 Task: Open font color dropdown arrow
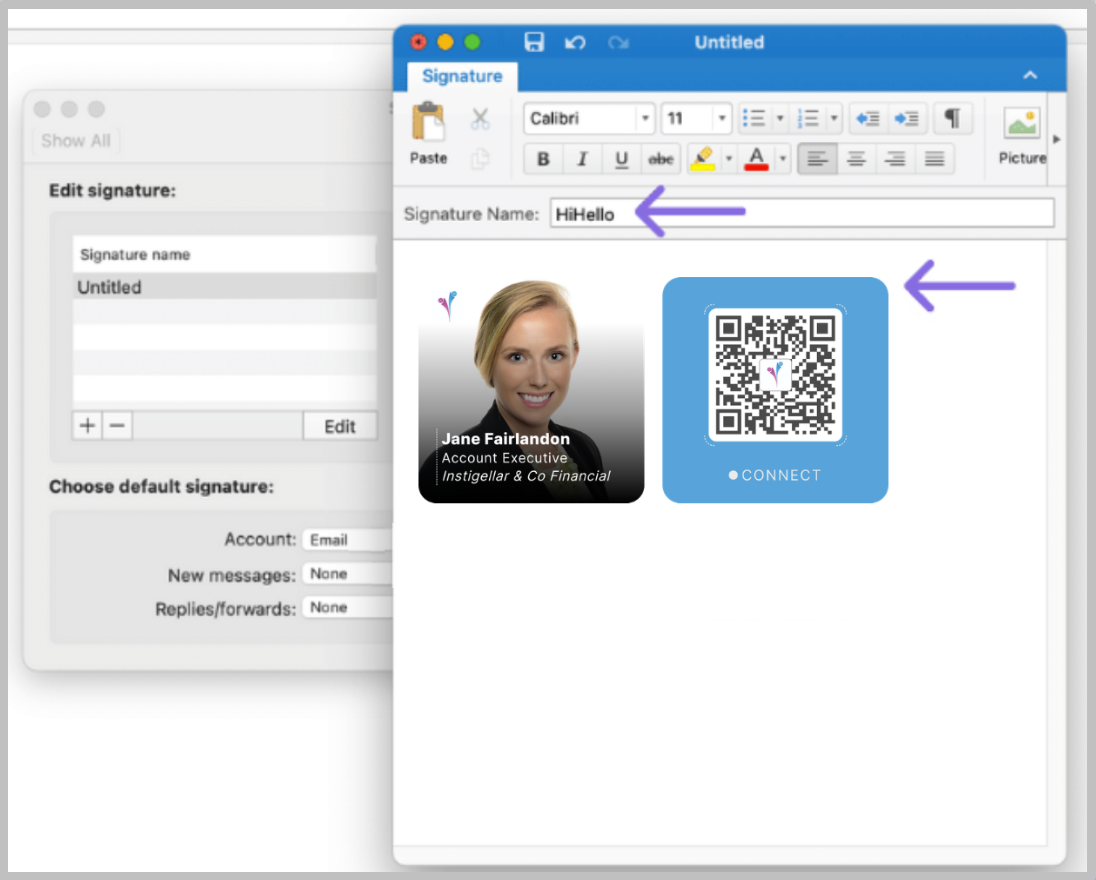[x=783, y=159]
